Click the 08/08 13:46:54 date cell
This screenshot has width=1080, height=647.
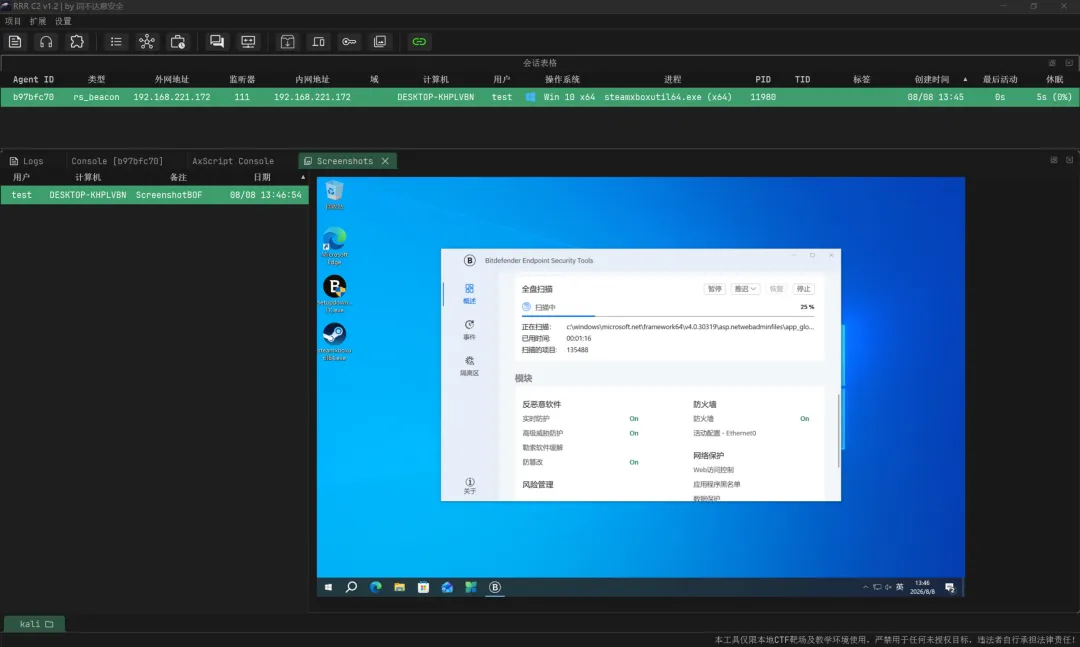click(265, 195)
